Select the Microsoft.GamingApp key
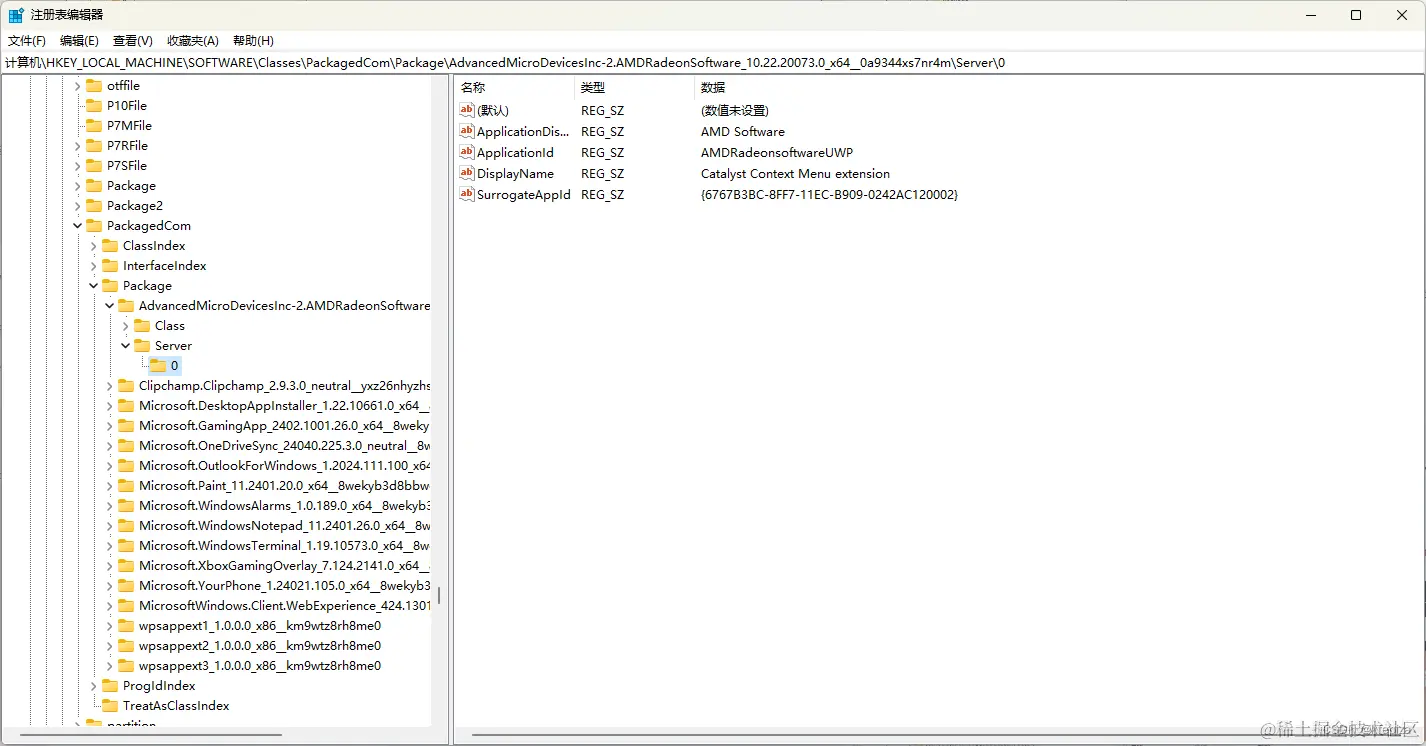Image resolution: width=1426 pixels, height=746 pixels. pyautogui.click(x=284, y=426)
